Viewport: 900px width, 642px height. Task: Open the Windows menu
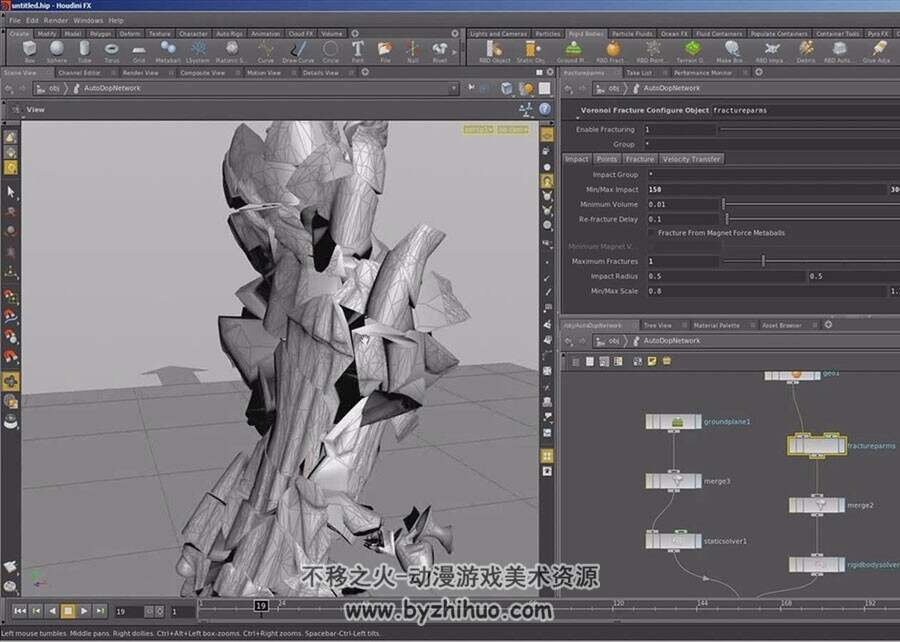(88, 20)
